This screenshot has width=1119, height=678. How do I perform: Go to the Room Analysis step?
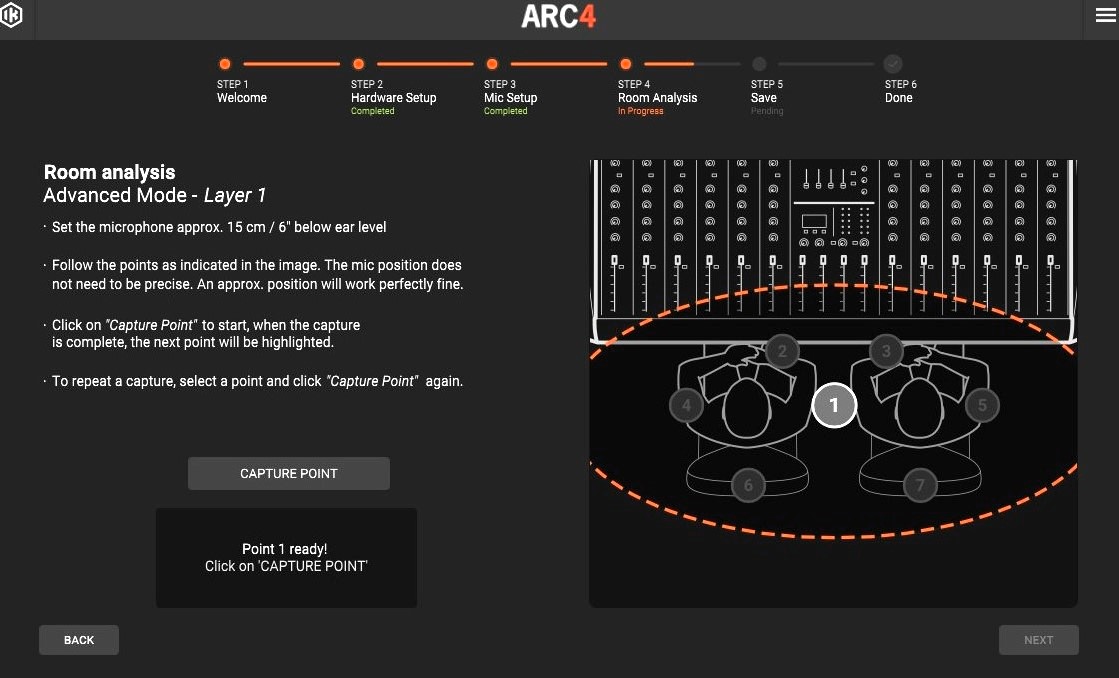point(657,98)
